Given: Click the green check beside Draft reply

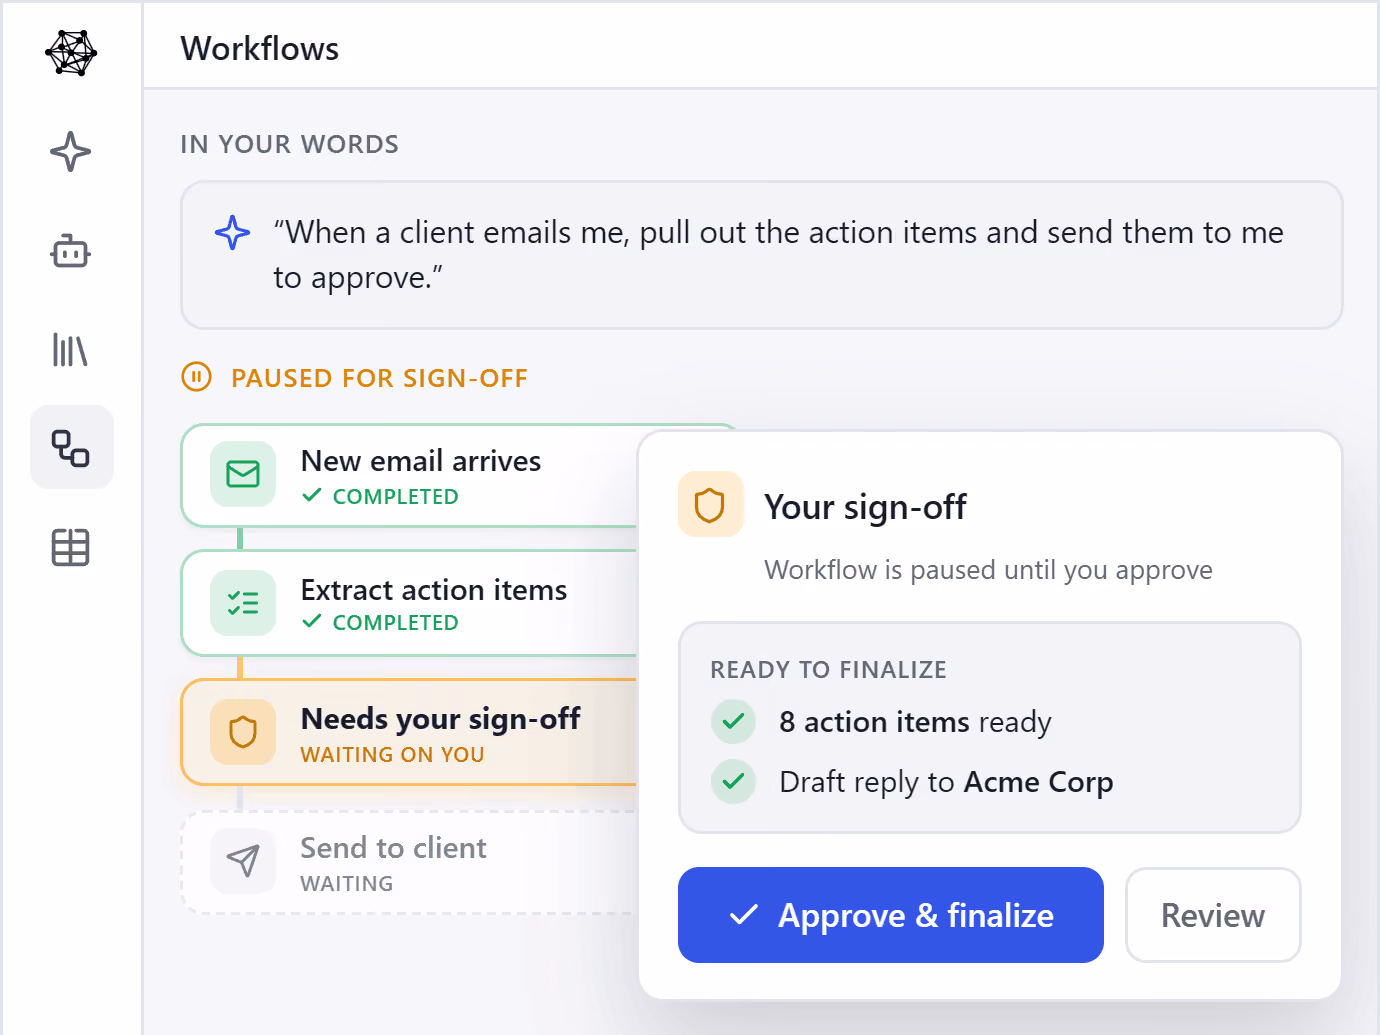Looking at the screenshot, I should click(x=733, y=781).
